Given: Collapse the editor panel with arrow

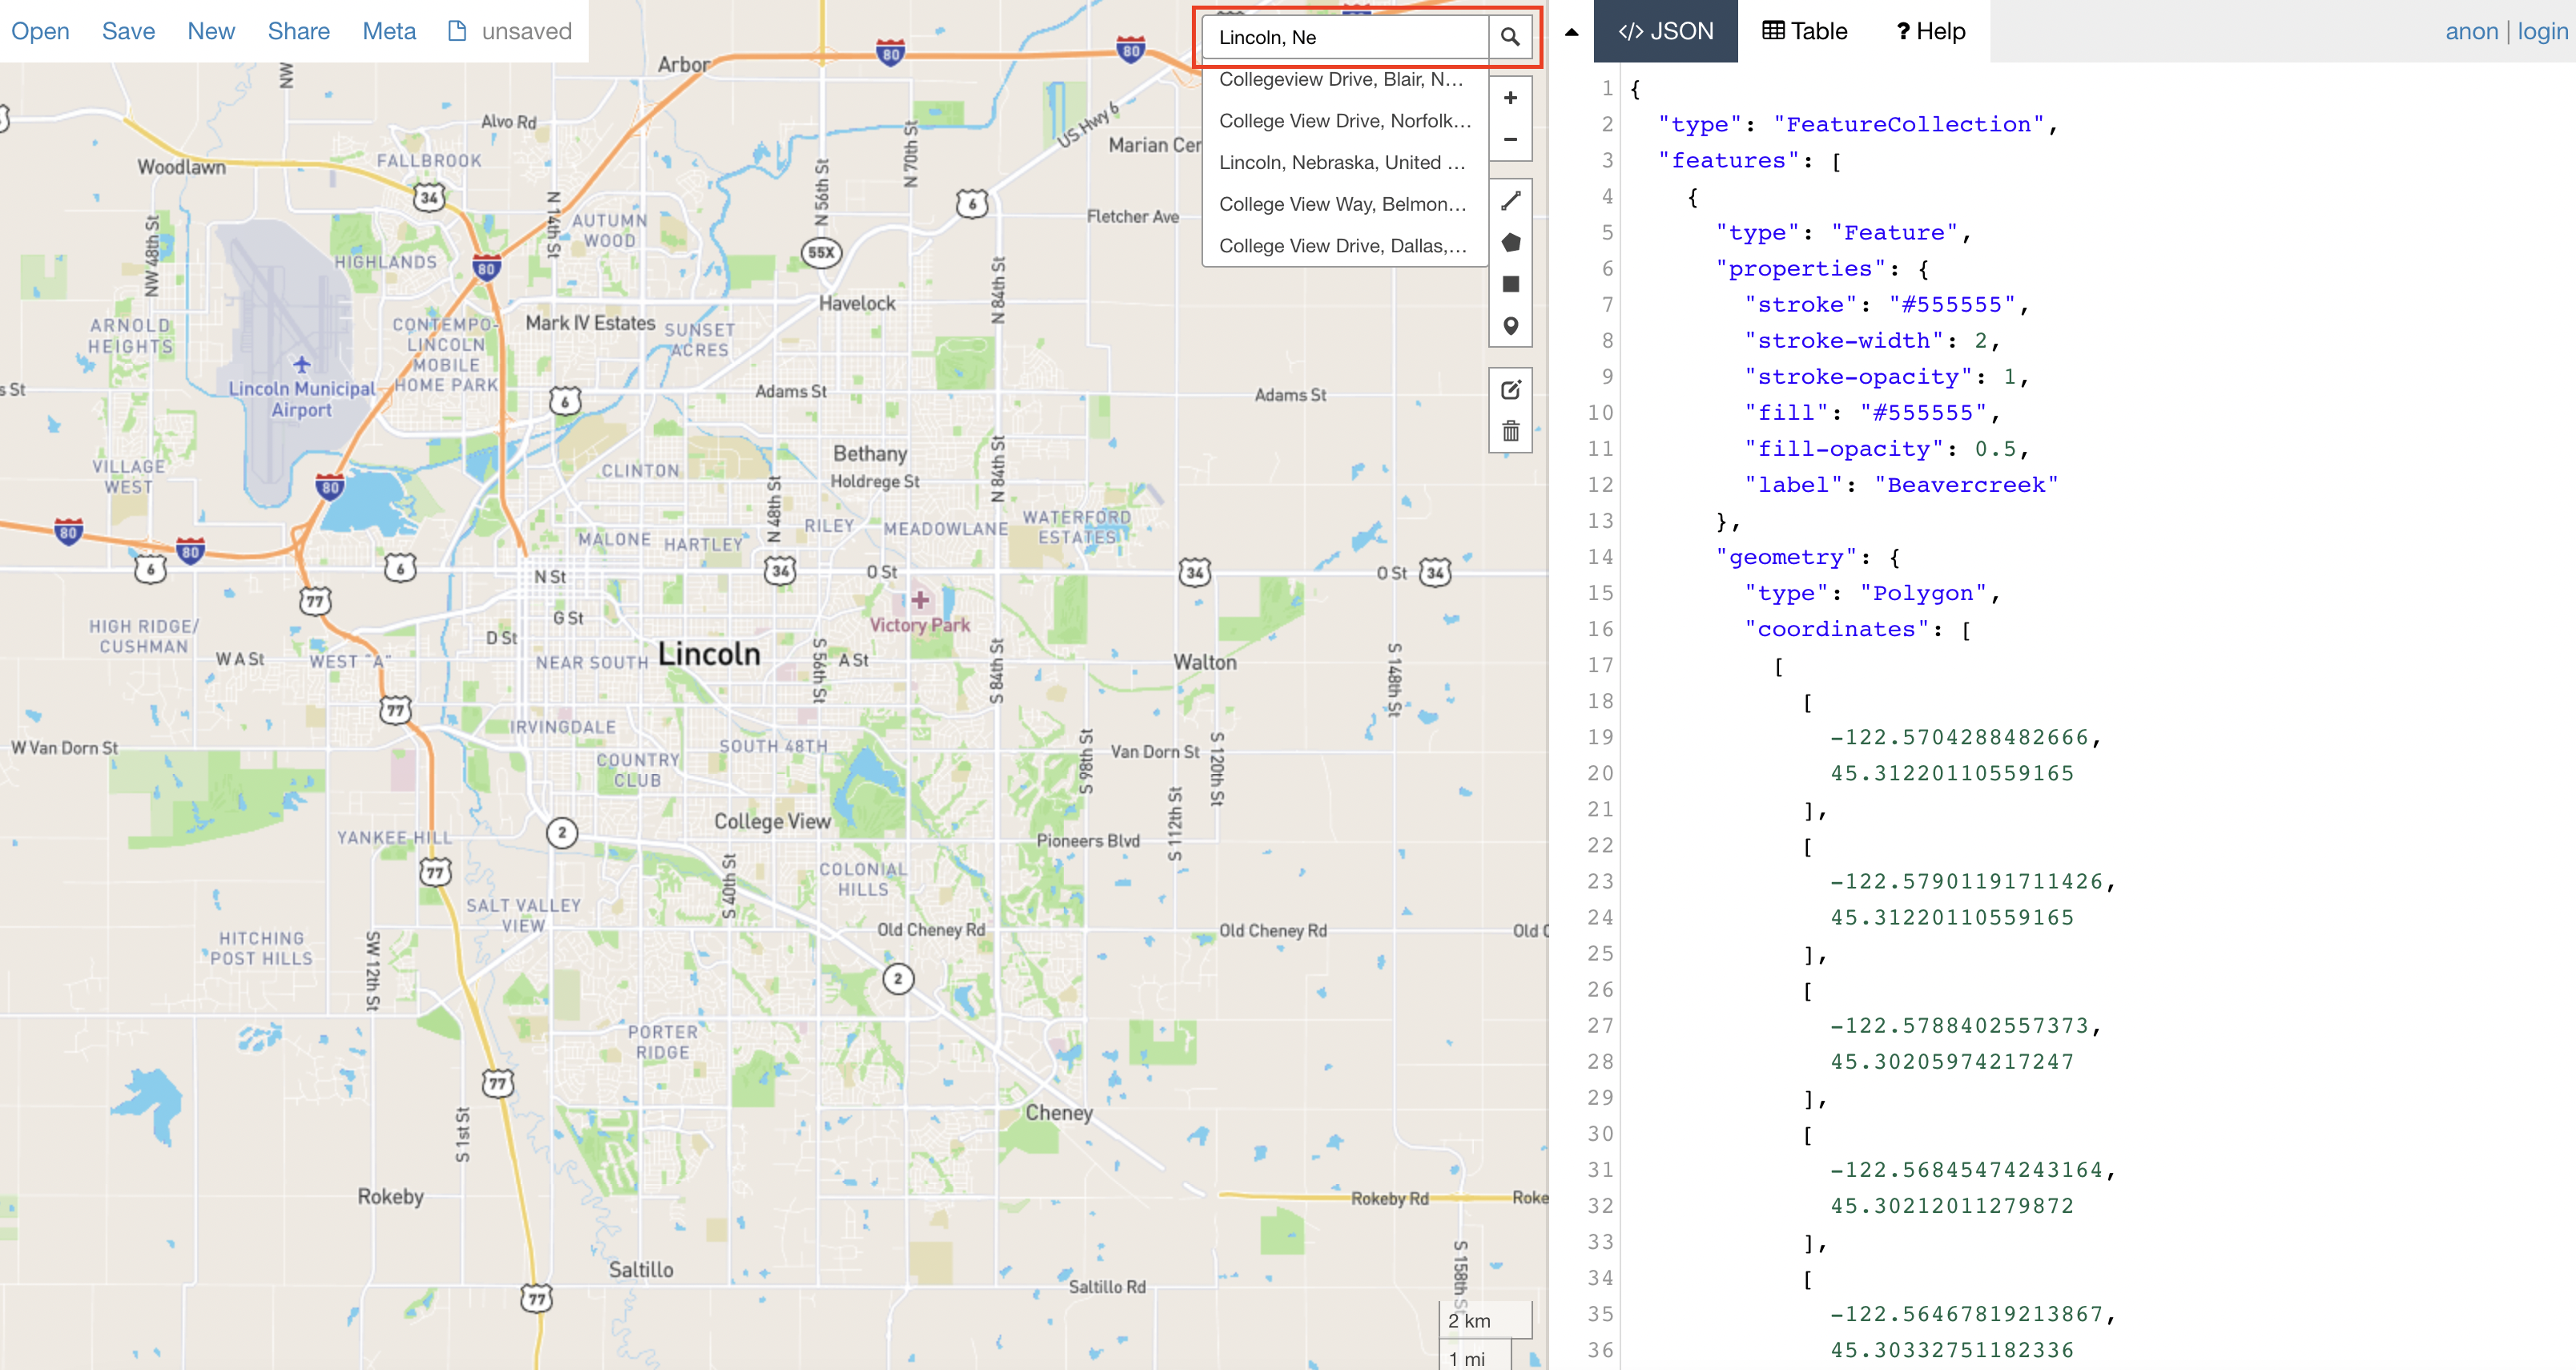Looking at the screenshot, I should click(x=1572, y=32).
